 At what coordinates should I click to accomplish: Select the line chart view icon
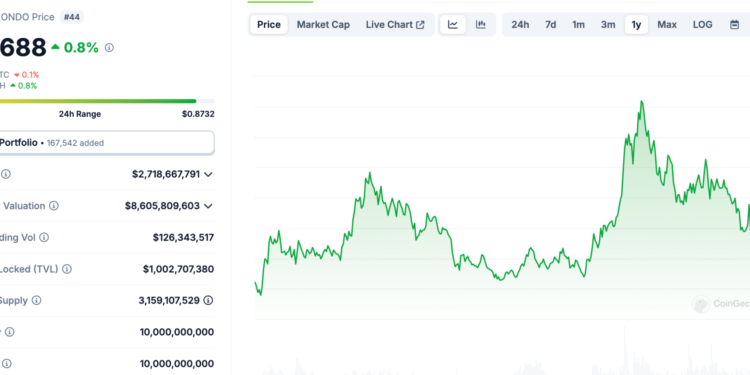(453, 24)
